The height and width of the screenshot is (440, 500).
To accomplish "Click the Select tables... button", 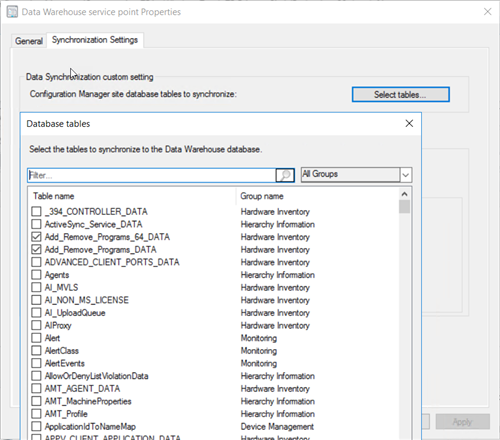I will tap(401, 95).
